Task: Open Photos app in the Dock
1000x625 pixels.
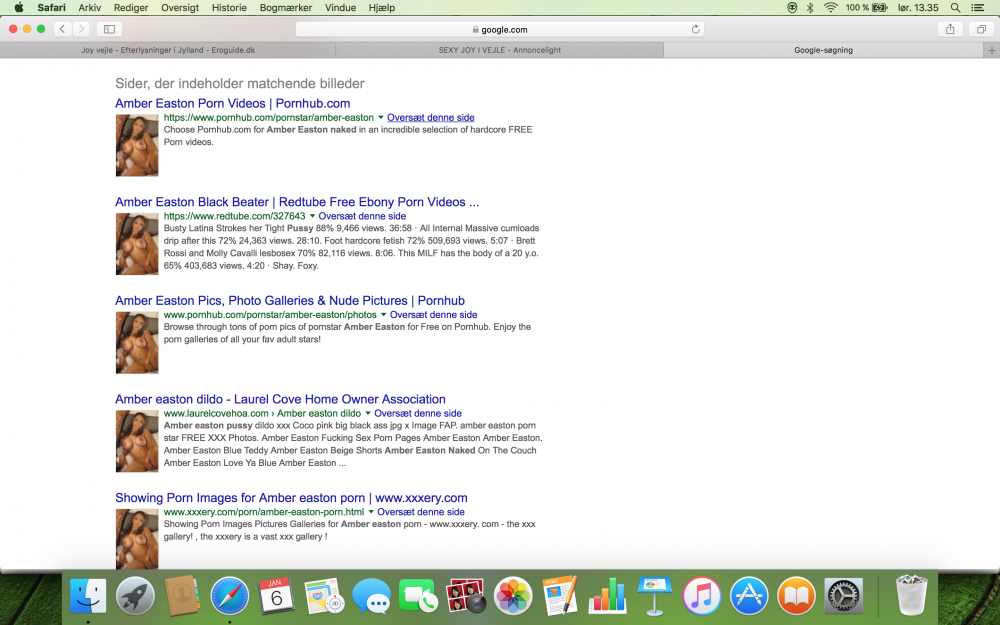Action: [513, 596]
